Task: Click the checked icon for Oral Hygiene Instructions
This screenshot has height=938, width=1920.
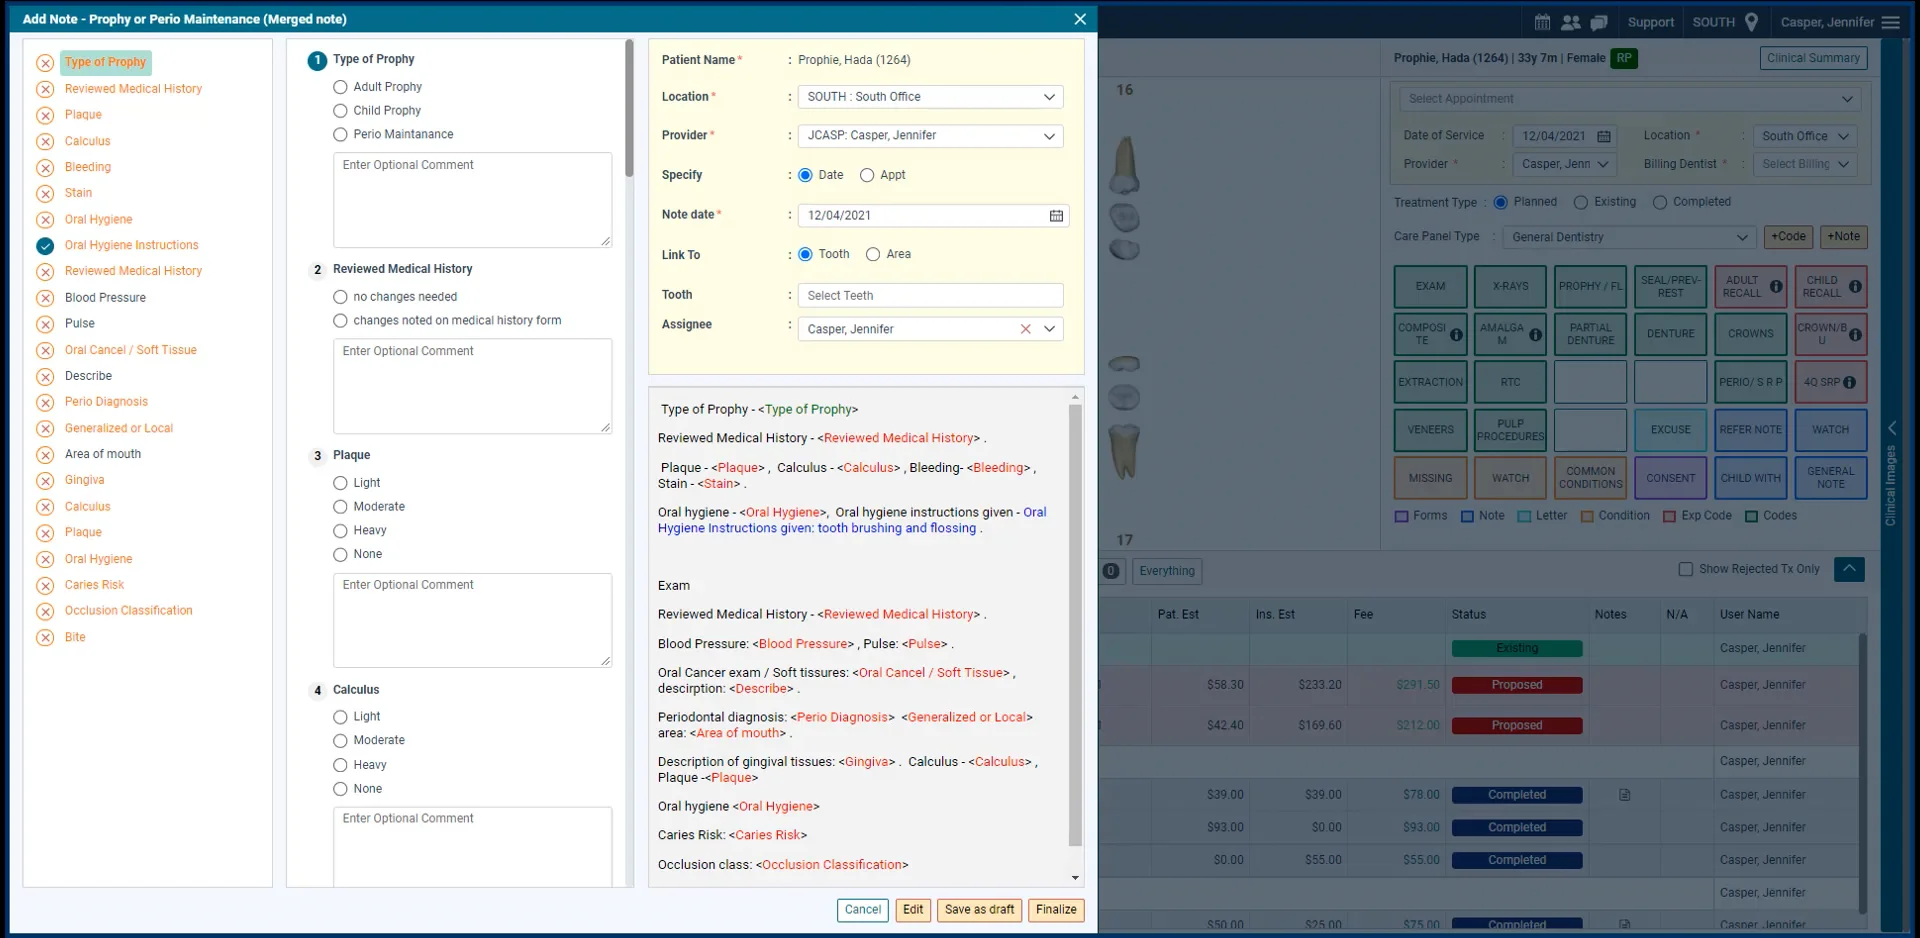Action: tap(45, 246)
